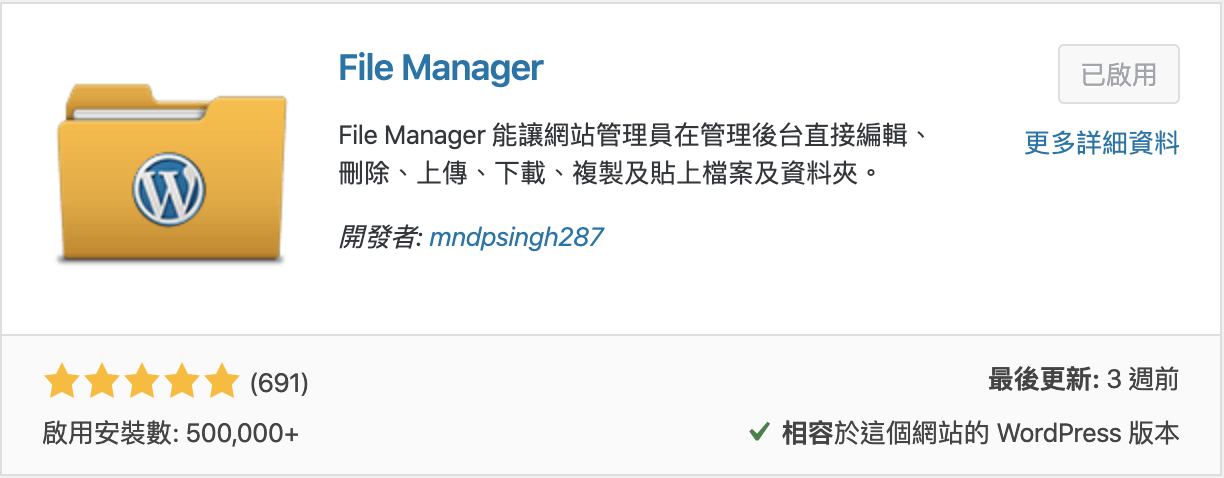Open the 更多詳細資料 link

click(1102, 143)
